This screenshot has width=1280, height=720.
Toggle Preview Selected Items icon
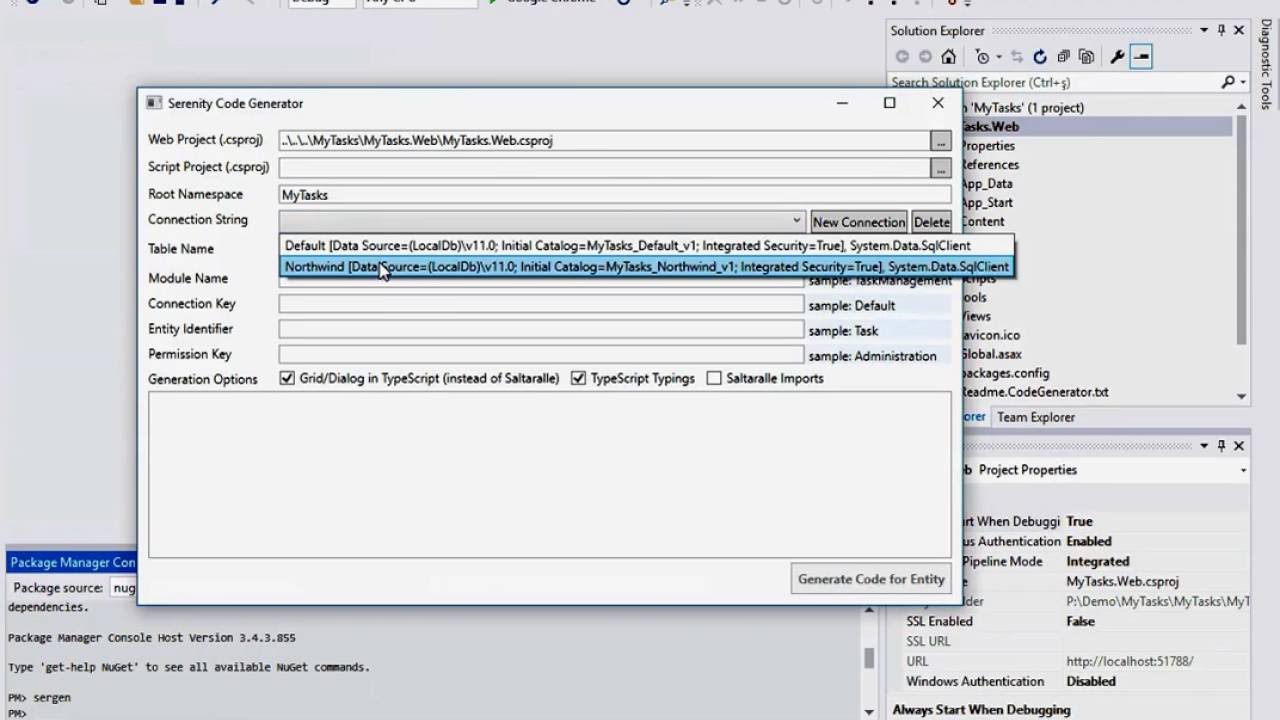pos(1141,57)
